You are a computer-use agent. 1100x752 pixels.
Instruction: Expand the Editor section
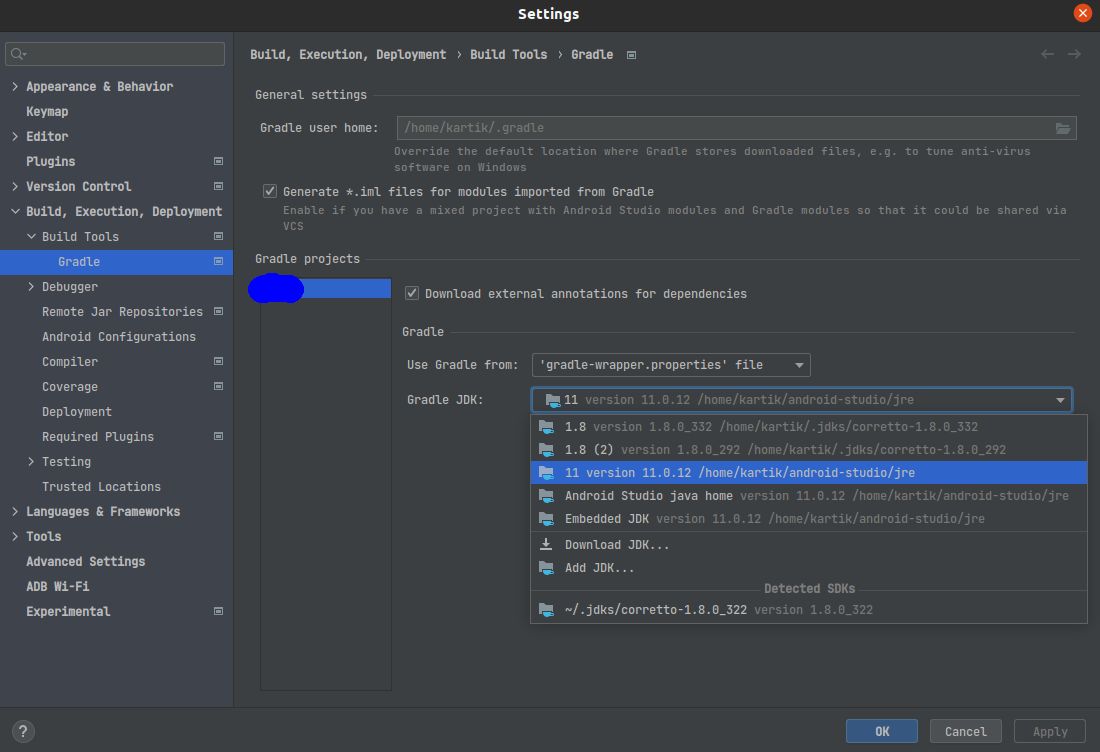coord(15,136)
